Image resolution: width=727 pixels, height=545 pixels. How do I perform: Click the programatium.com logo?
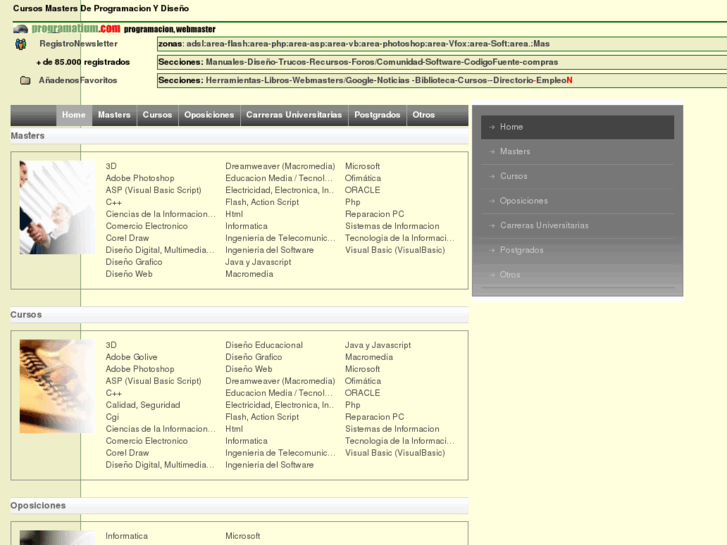pyautogui.click(x=76, y=29)
